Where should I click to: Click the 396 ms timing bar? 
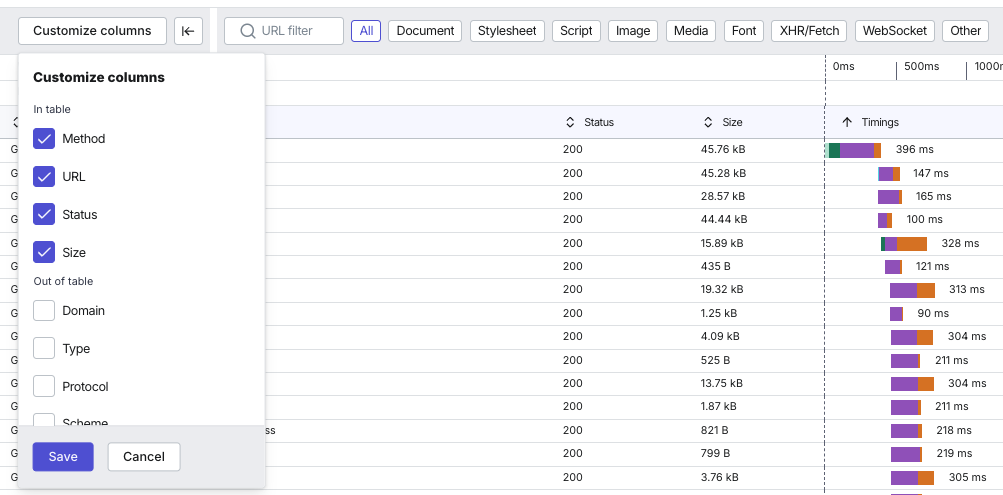tap(853, 150)
